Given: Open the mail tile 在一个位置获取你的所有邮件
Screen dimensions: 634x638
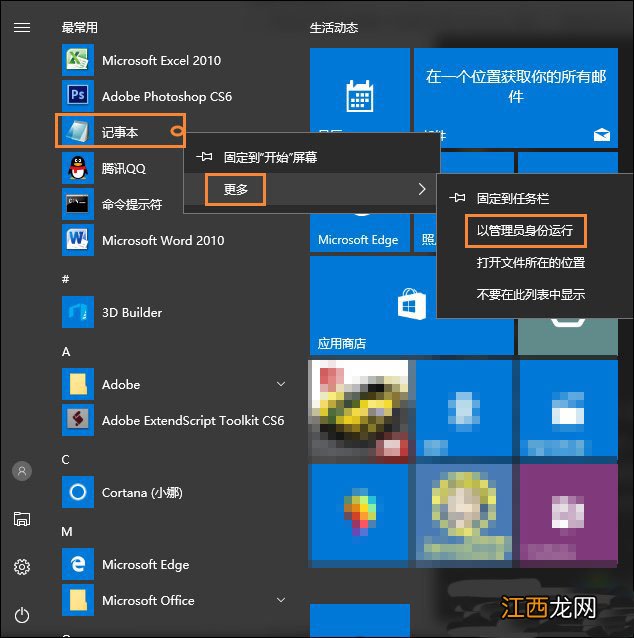Looking at the screenshot, I should tap(516, 98).
